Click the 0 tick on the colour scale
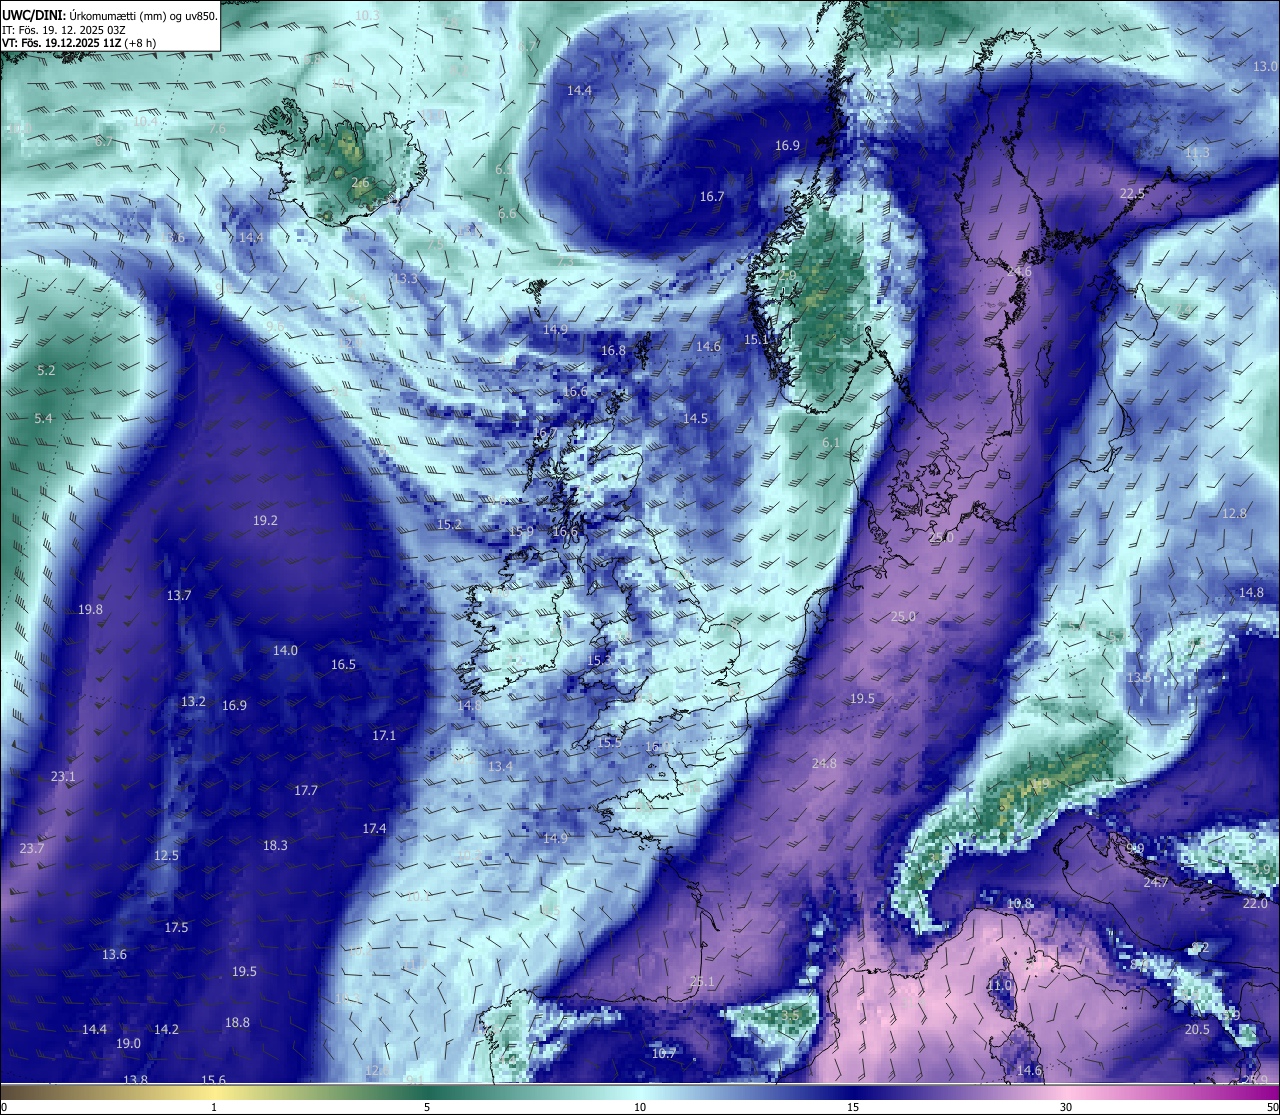The image size is (1280, 1115). [x=3, y=1107]
